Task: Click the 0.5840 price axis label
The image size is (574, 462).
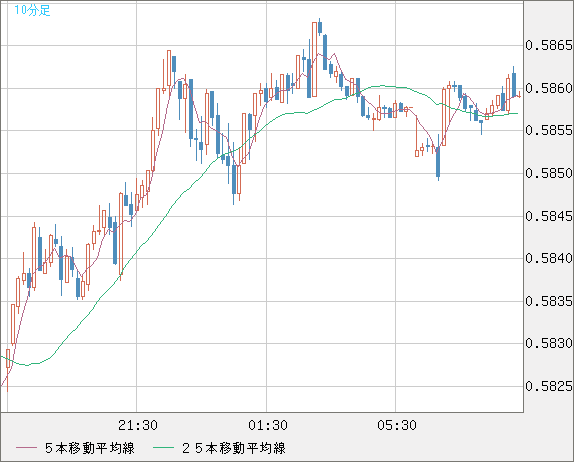Action: 549,258
